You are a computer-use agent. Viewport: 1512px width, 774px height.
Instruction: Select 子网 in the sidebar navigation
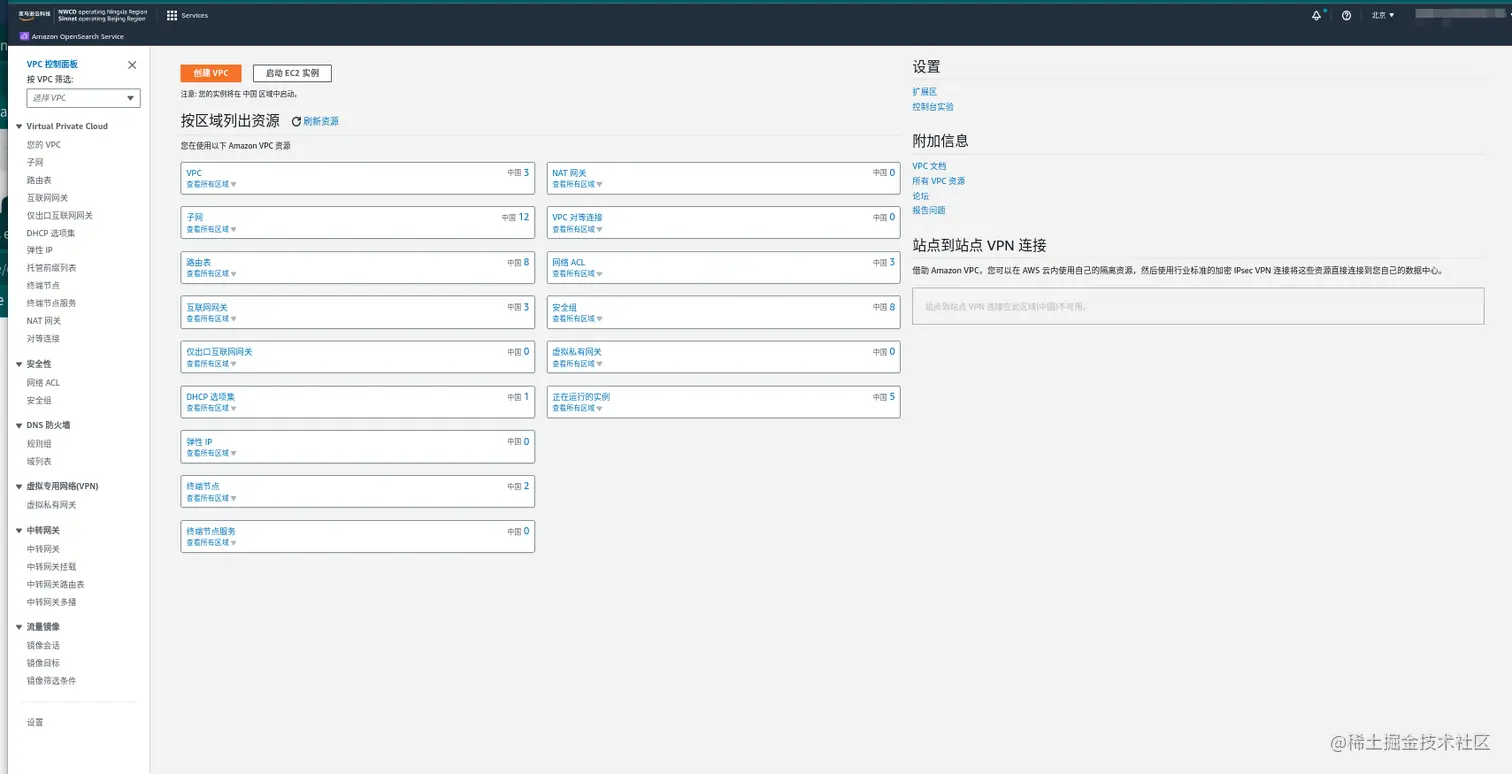point(35,162)
